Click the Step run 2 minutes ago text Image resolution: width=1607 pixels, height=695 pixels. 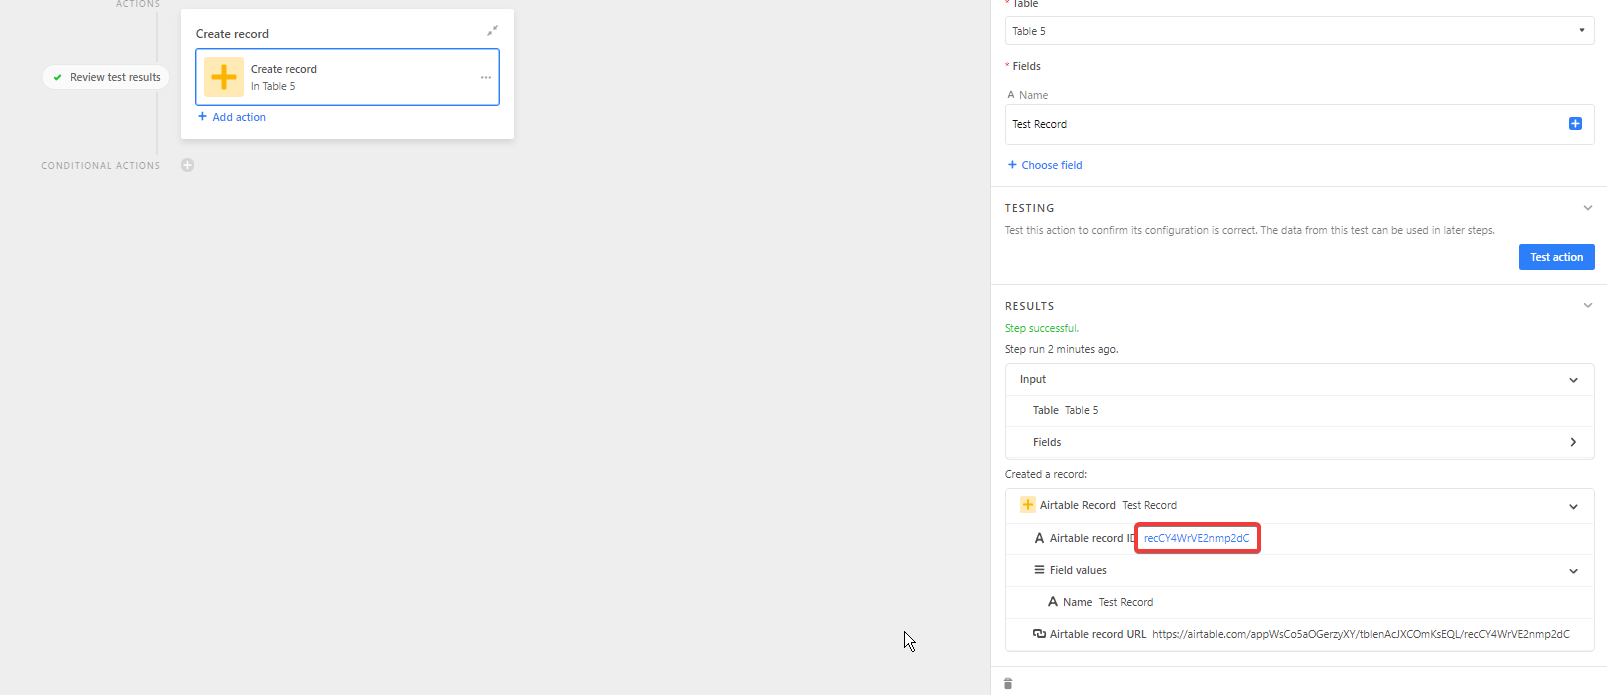coord(1062,349)
